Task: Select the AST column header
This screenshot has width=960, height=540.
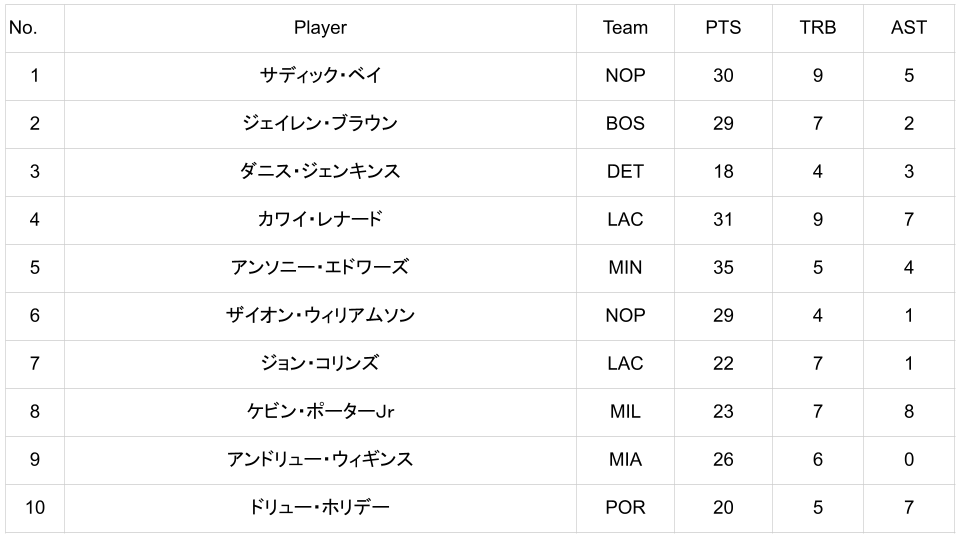Action: 908,28
